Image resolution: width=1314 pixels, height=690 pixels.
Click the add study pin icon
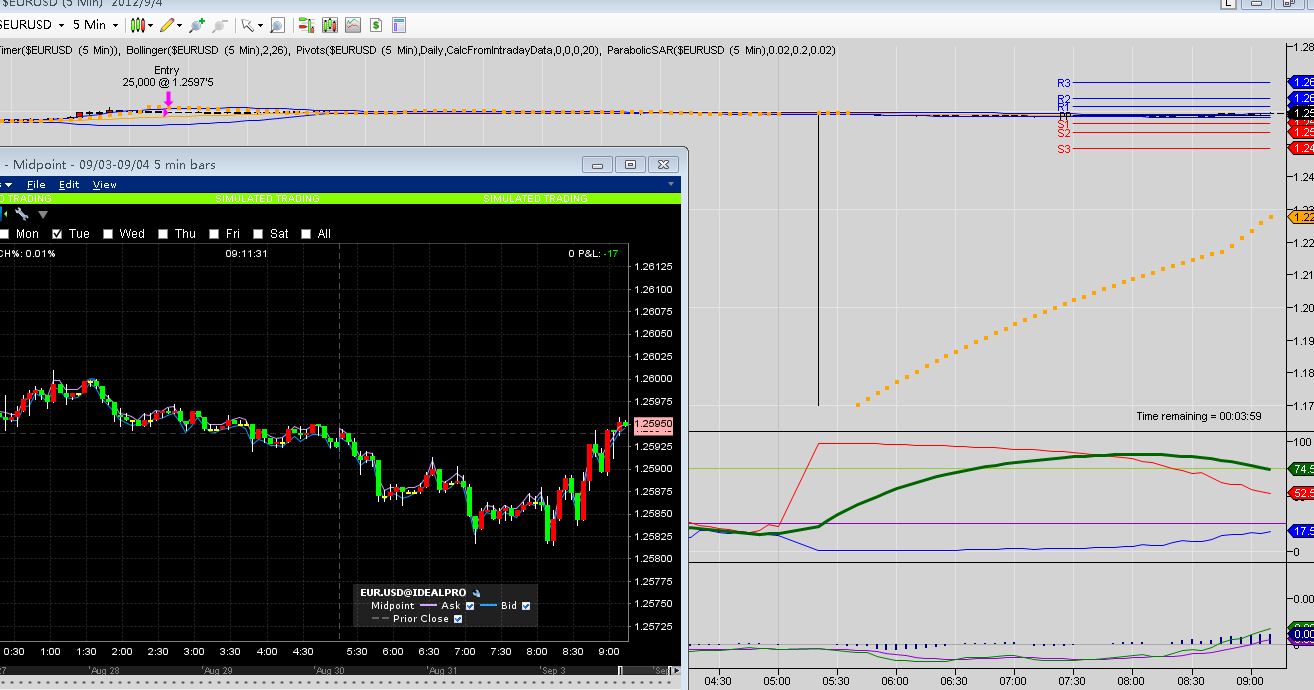click(197, 25)
